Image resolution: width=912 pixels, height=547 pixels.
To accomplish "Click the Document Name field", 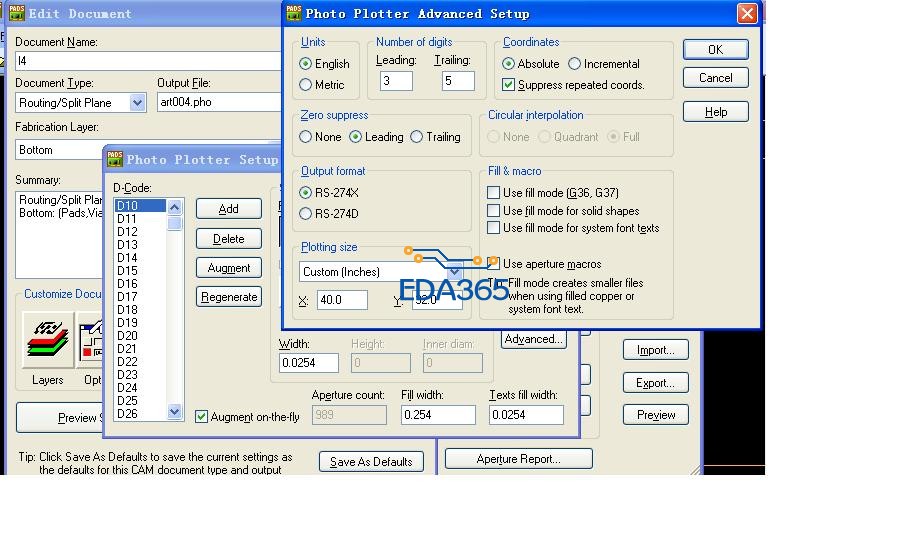I will (148, 61).
